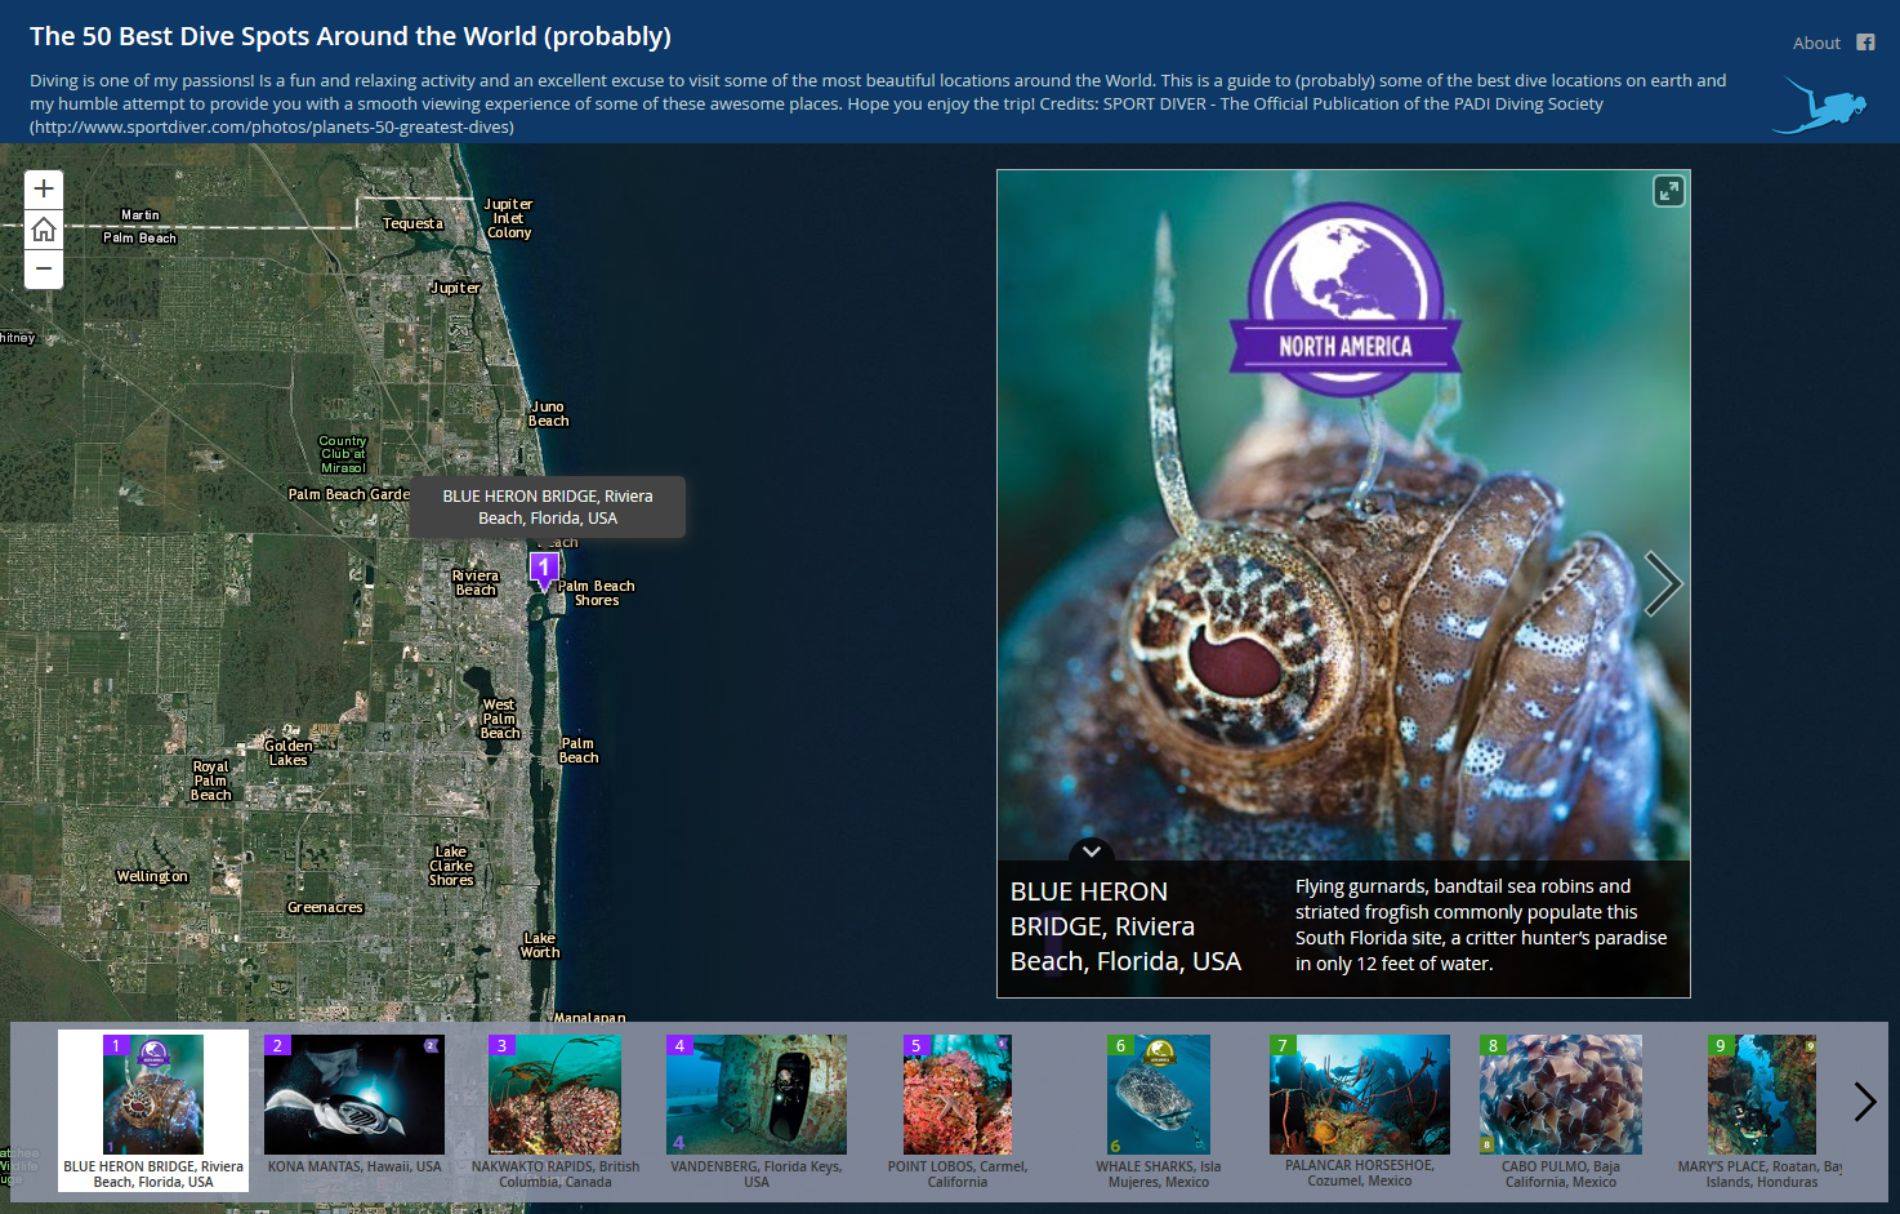Click the Blue Heron Bridge caption title
The height and width of the screenshot is (1214, 1900).
(x=1125, y=926)
